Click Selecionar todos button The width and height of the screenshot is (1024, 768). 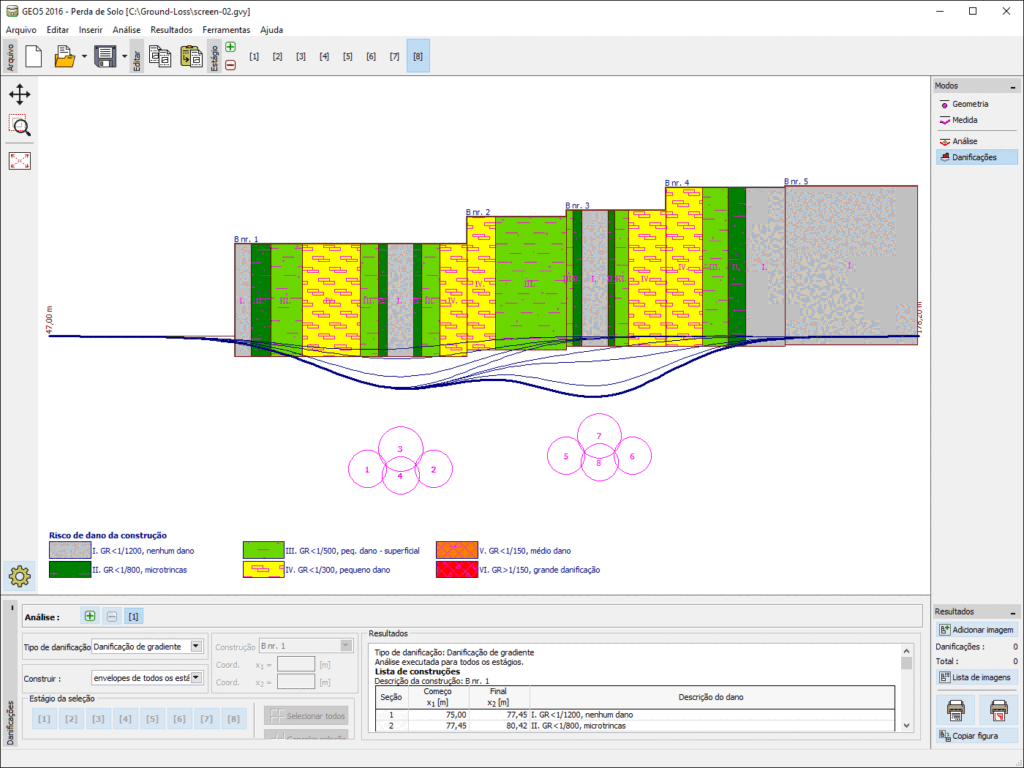click(306, 716)
